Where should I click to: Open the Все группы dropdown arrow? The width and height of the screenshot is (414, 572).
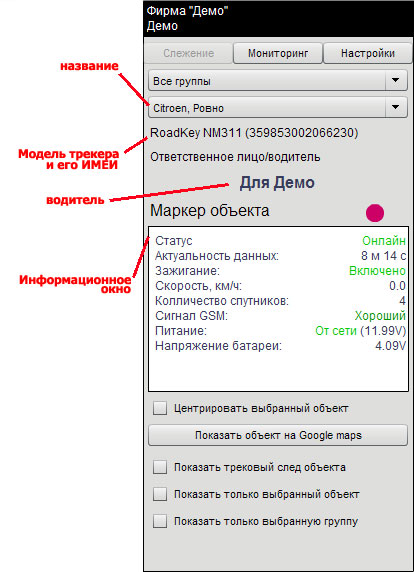pos(396,80)
